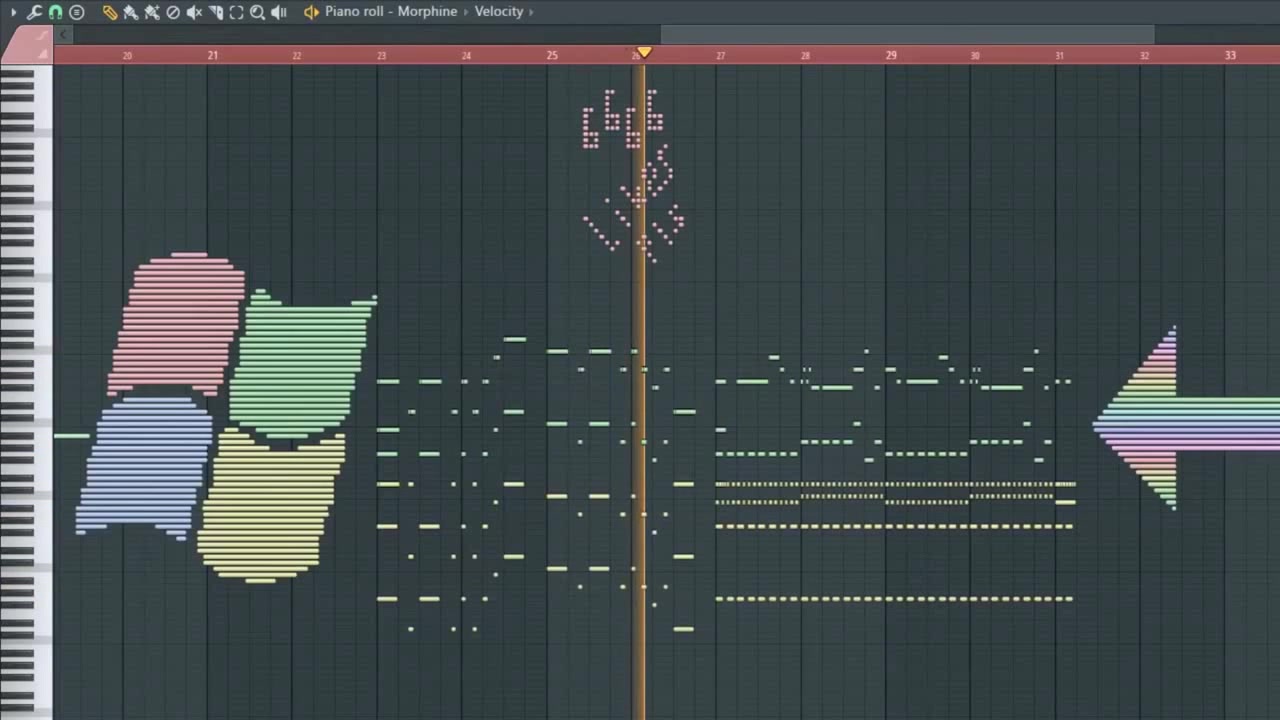Select the Paint brush tool

(130, 11)
